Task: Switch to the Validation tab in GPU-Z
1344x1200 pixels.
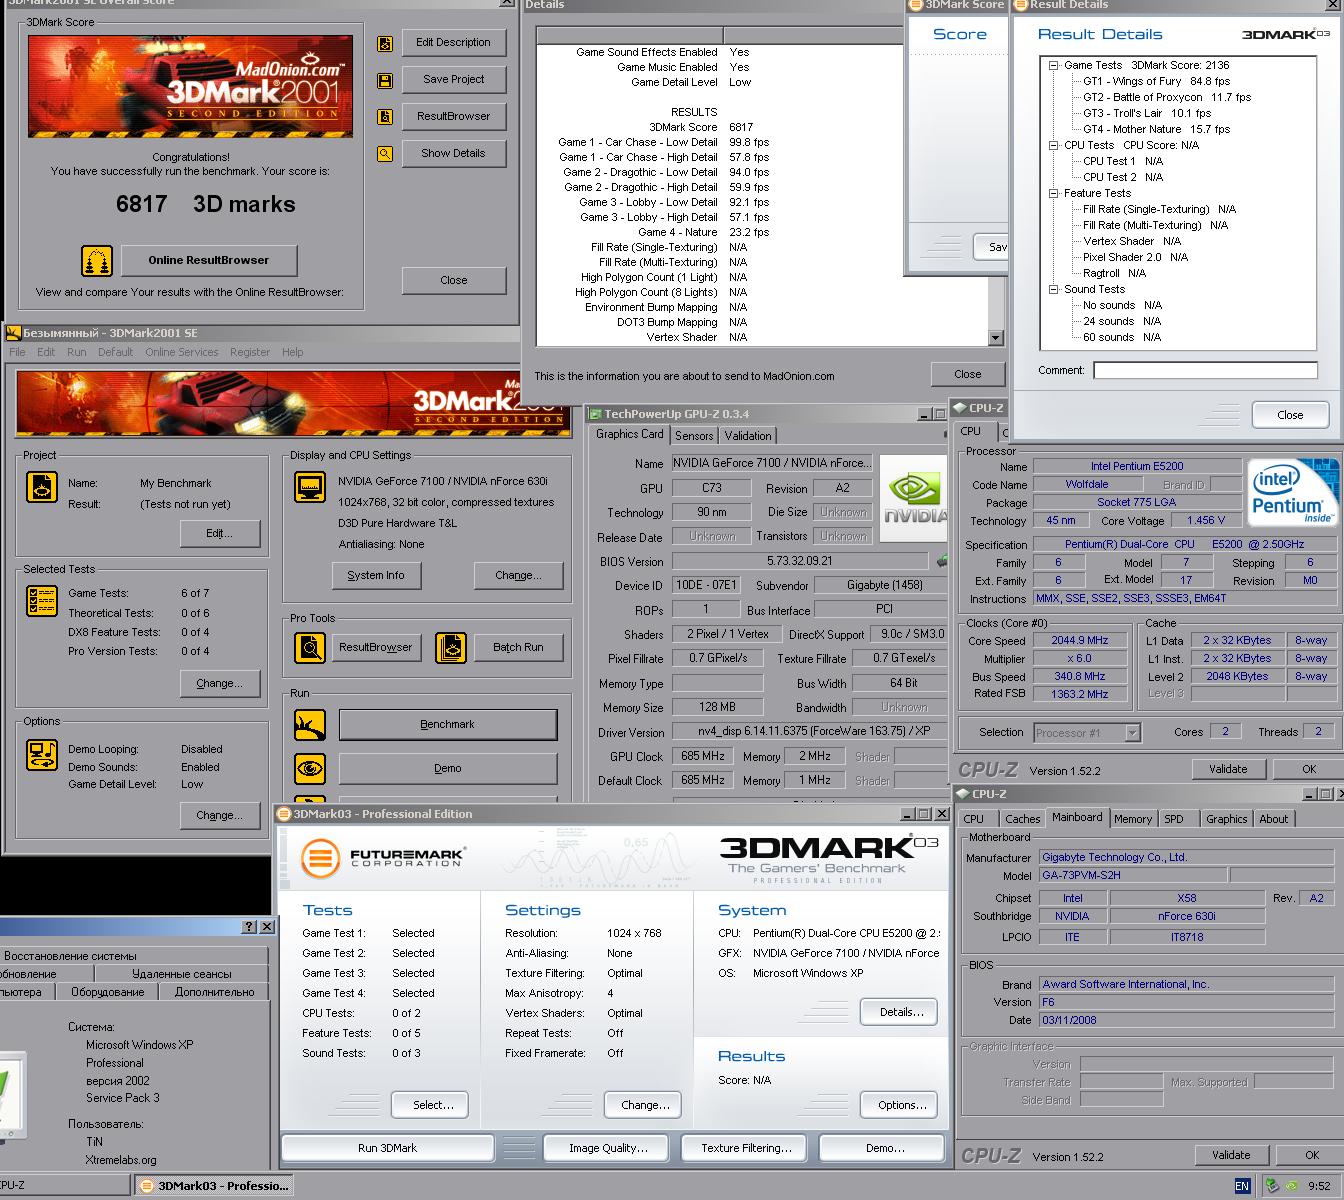Action: [748, 436]
